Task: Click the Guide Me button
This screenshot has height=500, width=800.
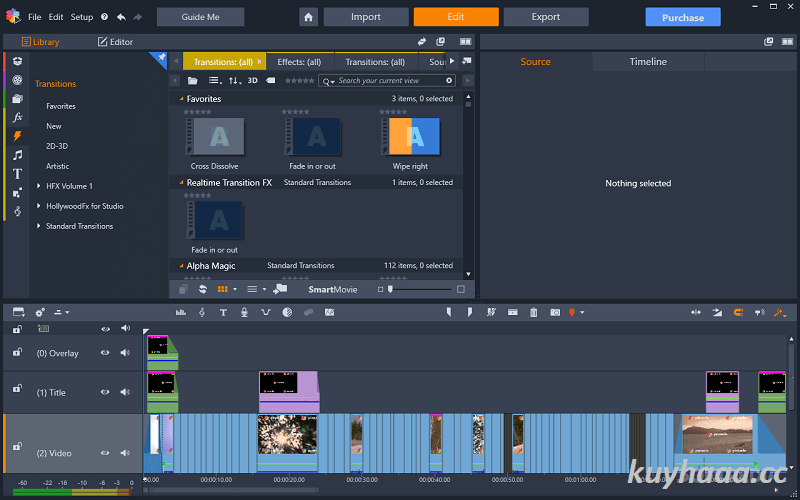Action: [201, 17]
